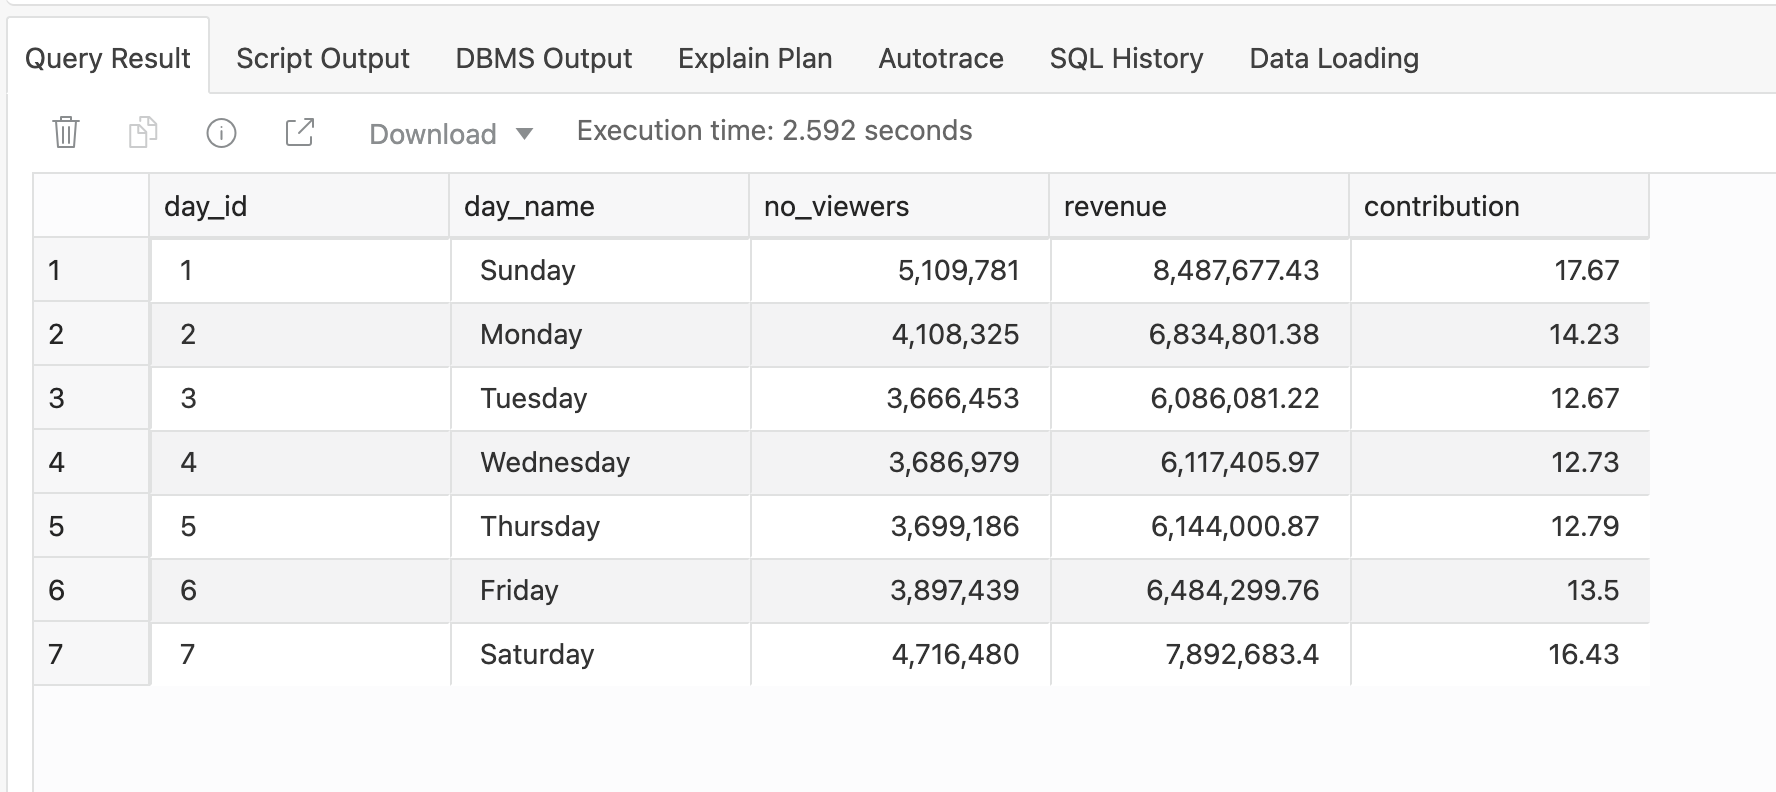
Task: Select row number 4 header
Action: pos(91,462)
